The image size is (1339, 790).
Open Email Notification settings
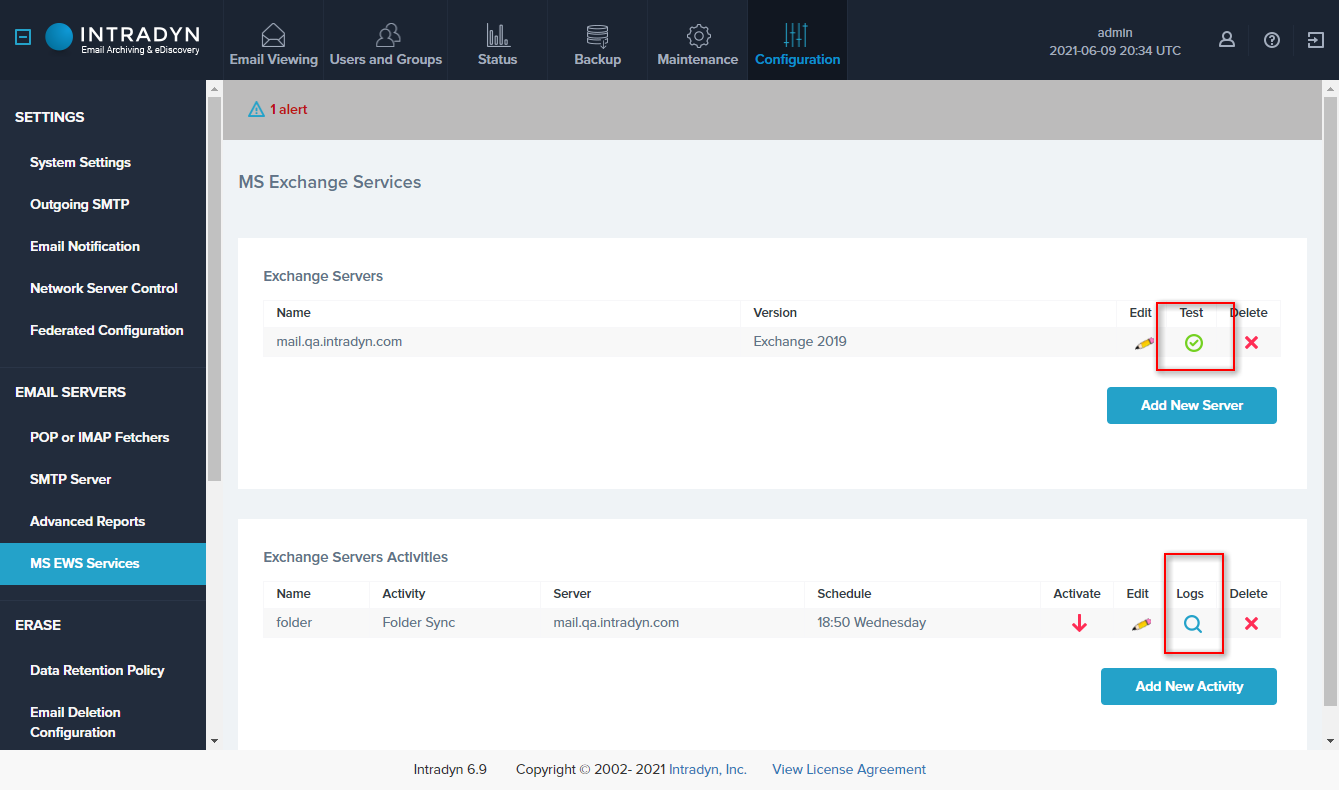[x=85, y=246]
